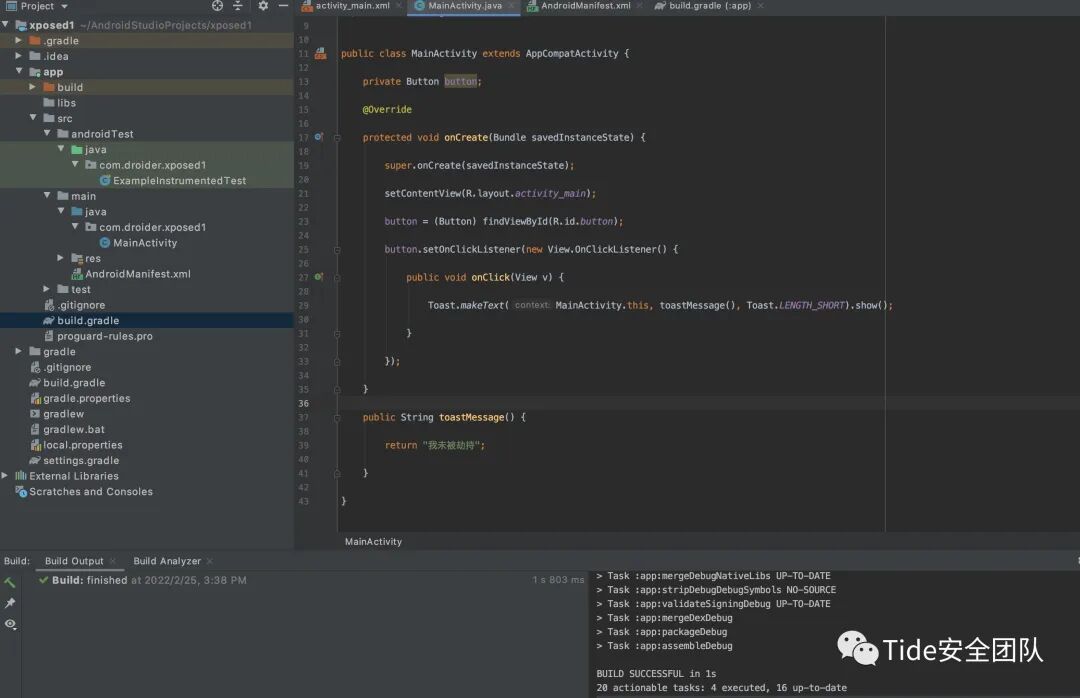The width and height of the screenshot is (1080, 698).
Task: Select the 'Build: finished' result row
Action: point(311,580)
